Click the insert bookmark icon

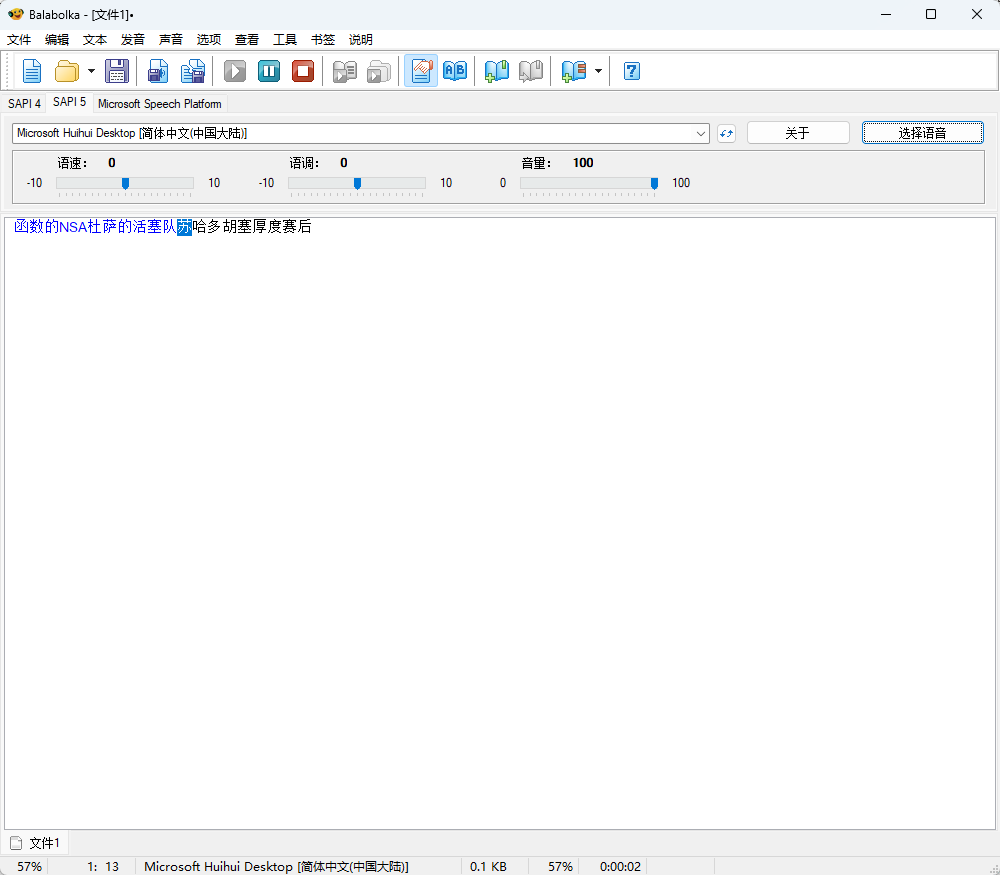pyautogui.click(x=497, y=71)
